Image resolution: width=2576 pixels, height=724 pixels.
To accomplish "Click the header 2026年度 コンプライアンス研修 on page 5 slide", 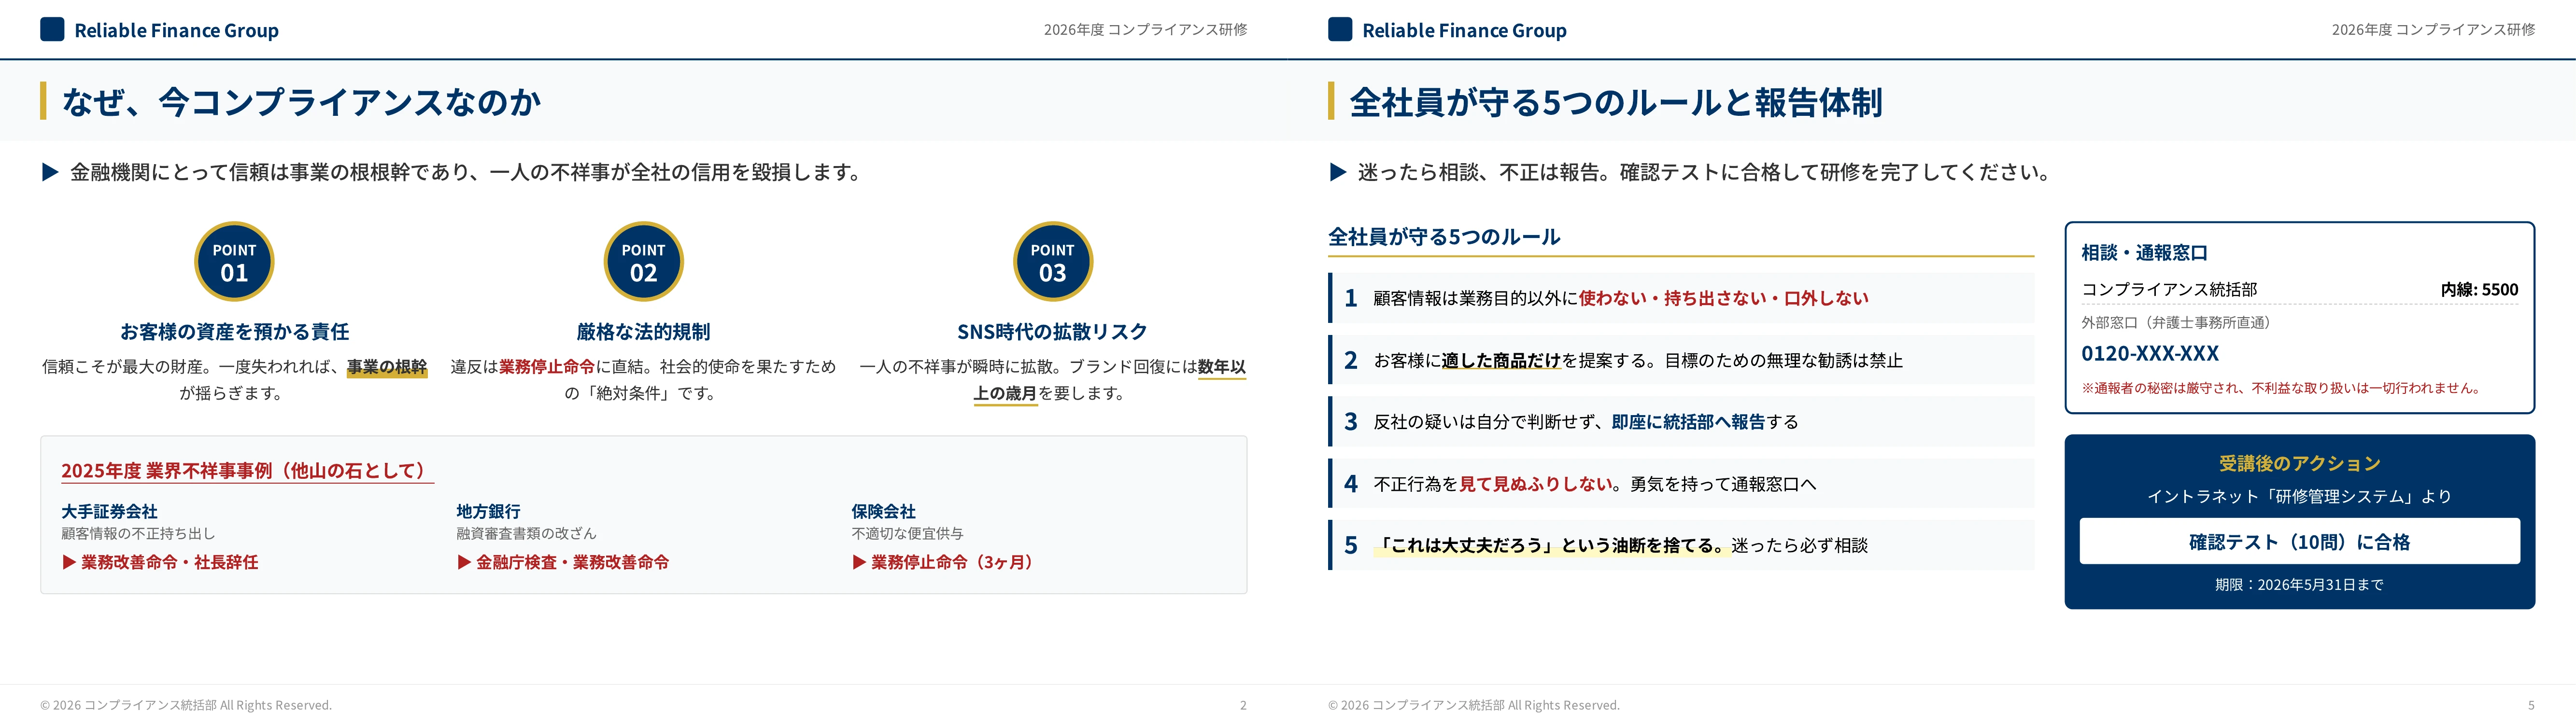I will click(2433, 30).
